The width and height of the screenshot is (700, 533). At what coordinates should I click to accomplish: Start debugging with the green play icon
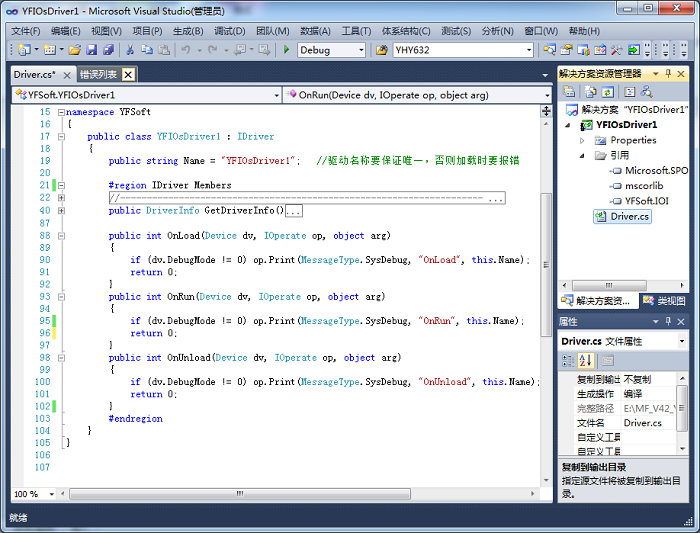pyautogui.click(x=287, y=50)
